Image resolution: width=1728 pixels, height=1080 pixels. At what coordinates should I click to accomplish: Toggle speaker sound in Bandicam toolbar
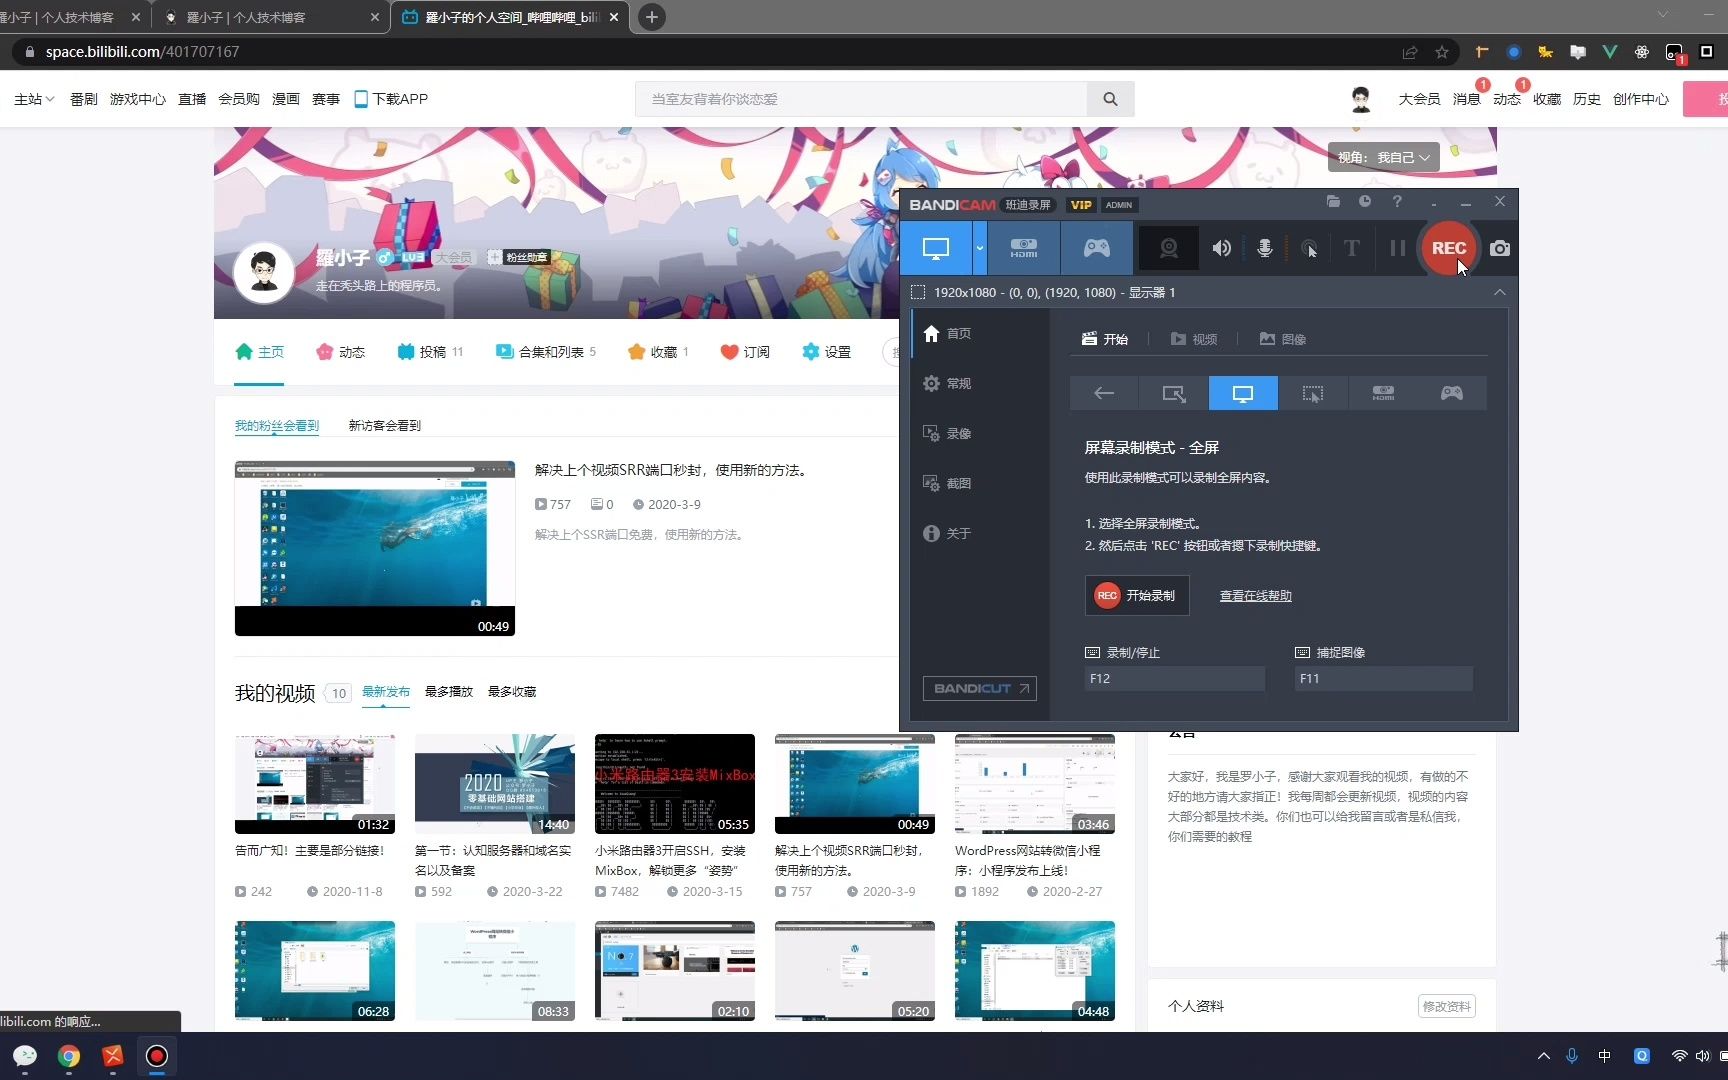[1221, 248]
